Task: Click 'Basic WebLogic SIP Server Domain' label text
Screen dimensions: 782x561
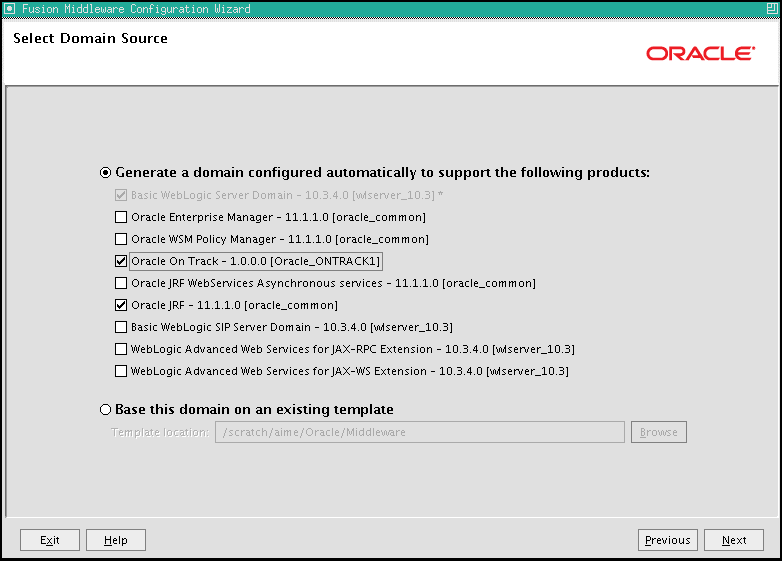Action: click(x=292, y=327)
